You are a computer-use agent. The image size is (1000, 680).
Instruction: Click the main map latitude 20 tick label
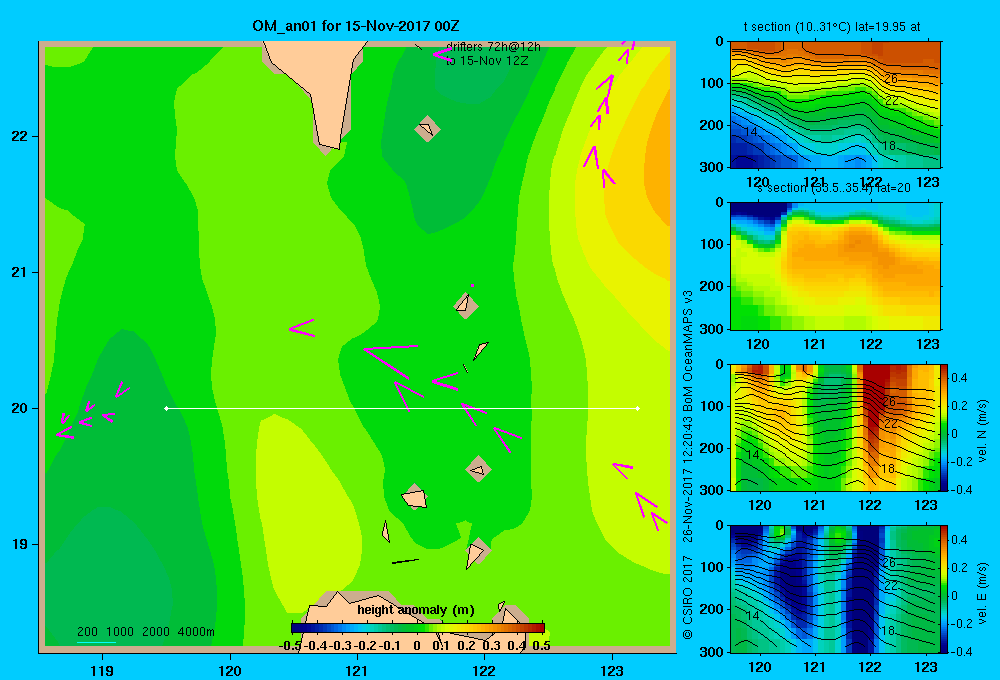[x=20, y=408]
